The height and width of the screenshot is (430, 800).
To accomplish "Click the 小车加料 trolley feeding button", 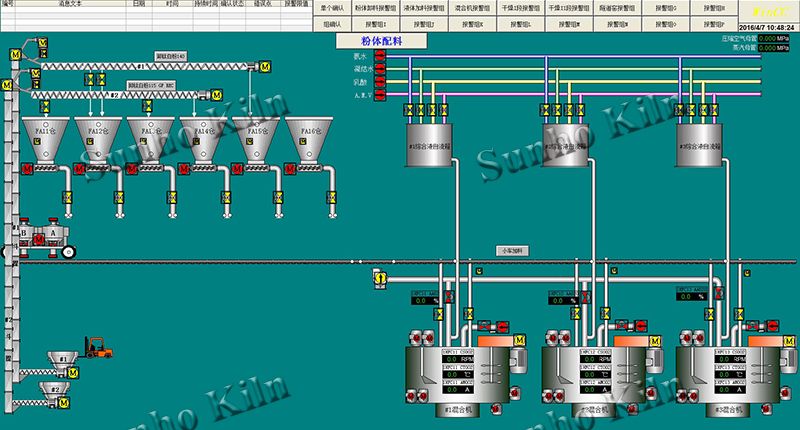I will pyautogui.click(x=512, y=251).
